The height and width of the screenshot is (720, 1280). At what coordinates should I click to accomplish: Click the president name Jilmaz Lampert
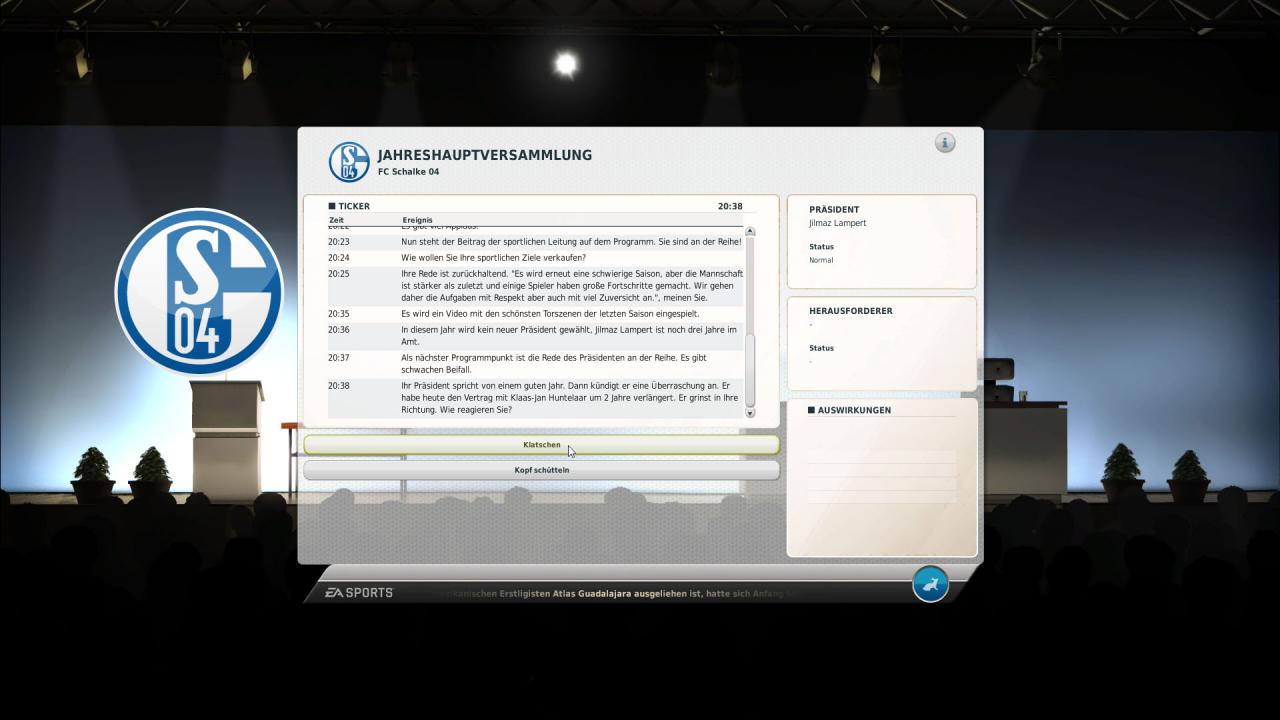click(x=837, y=223)
